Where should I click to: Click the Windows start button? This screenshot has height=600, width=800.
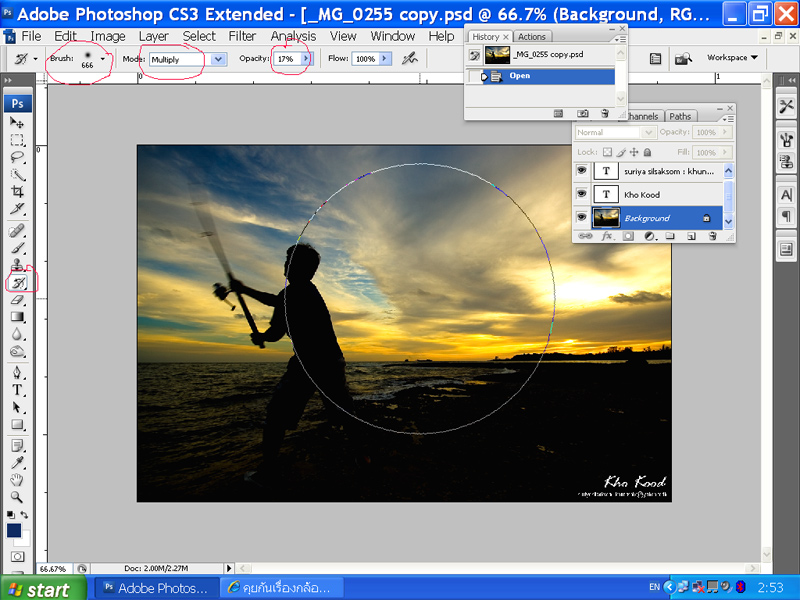[x=36, y=589]
